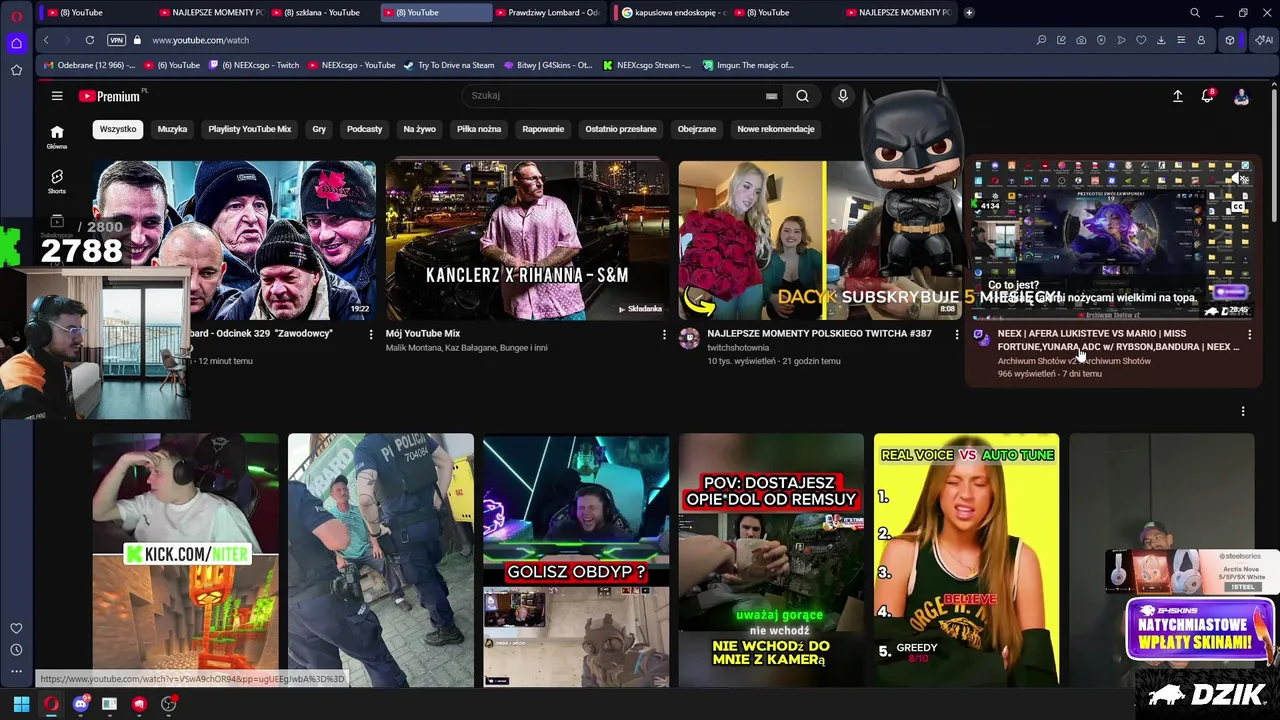Open Shorts in YouTube sidebar
This screenshot has height=720, width=1280.
(x=57, y=181)
